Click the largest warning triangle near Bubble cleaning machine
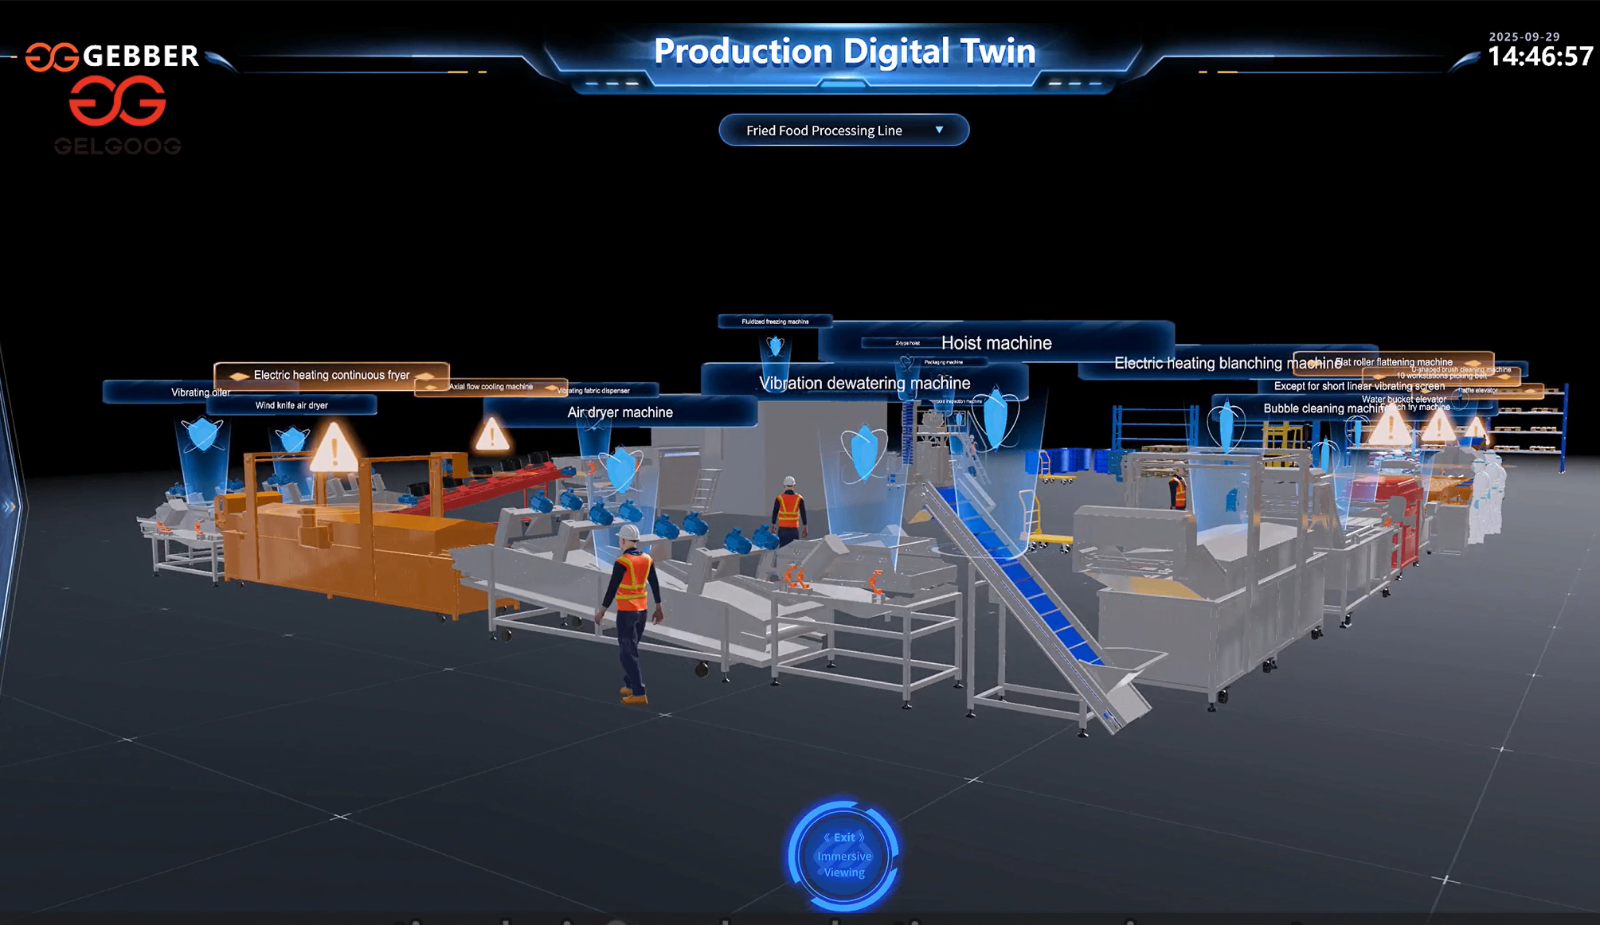Image resolution: width=1600 pixels, height=925 pixels. point(1389,428)
